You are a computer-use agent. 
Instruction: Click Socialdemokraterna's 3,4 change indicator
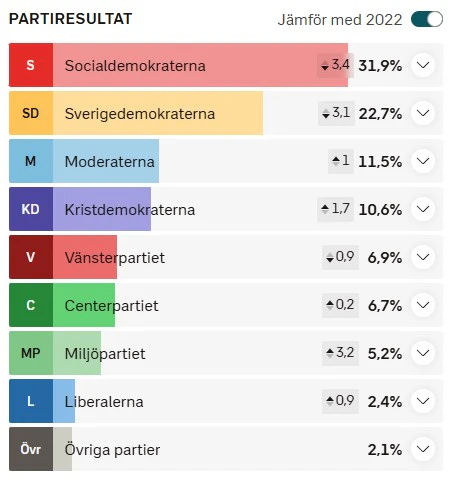tap(335, 65)
